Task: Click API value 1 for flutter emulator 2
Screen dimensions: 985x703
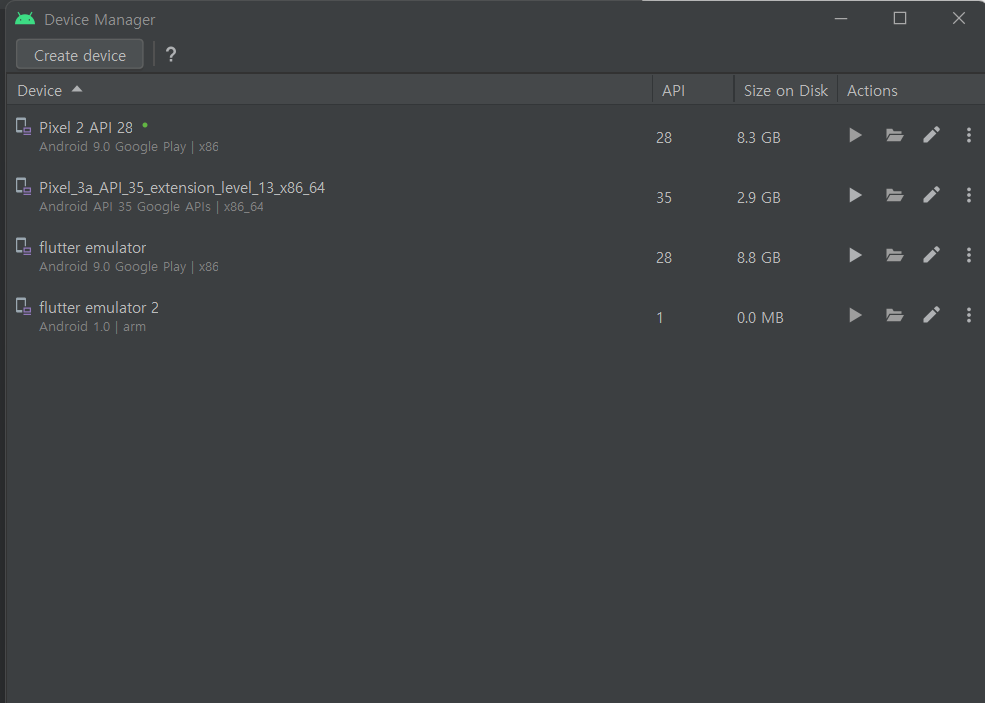Action: click(660, 318)
